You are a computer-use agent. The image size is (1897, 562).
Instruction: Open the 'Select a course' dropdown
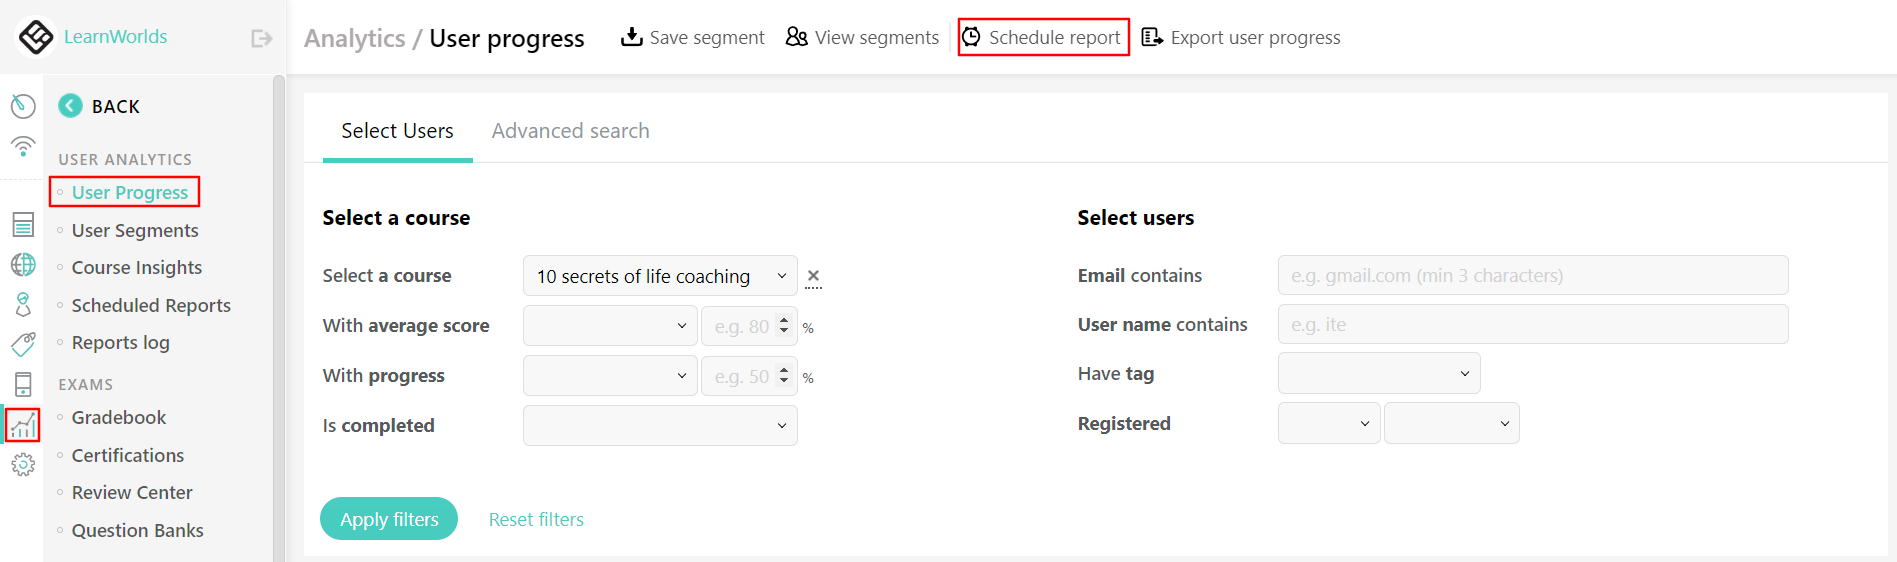(660, 276)
